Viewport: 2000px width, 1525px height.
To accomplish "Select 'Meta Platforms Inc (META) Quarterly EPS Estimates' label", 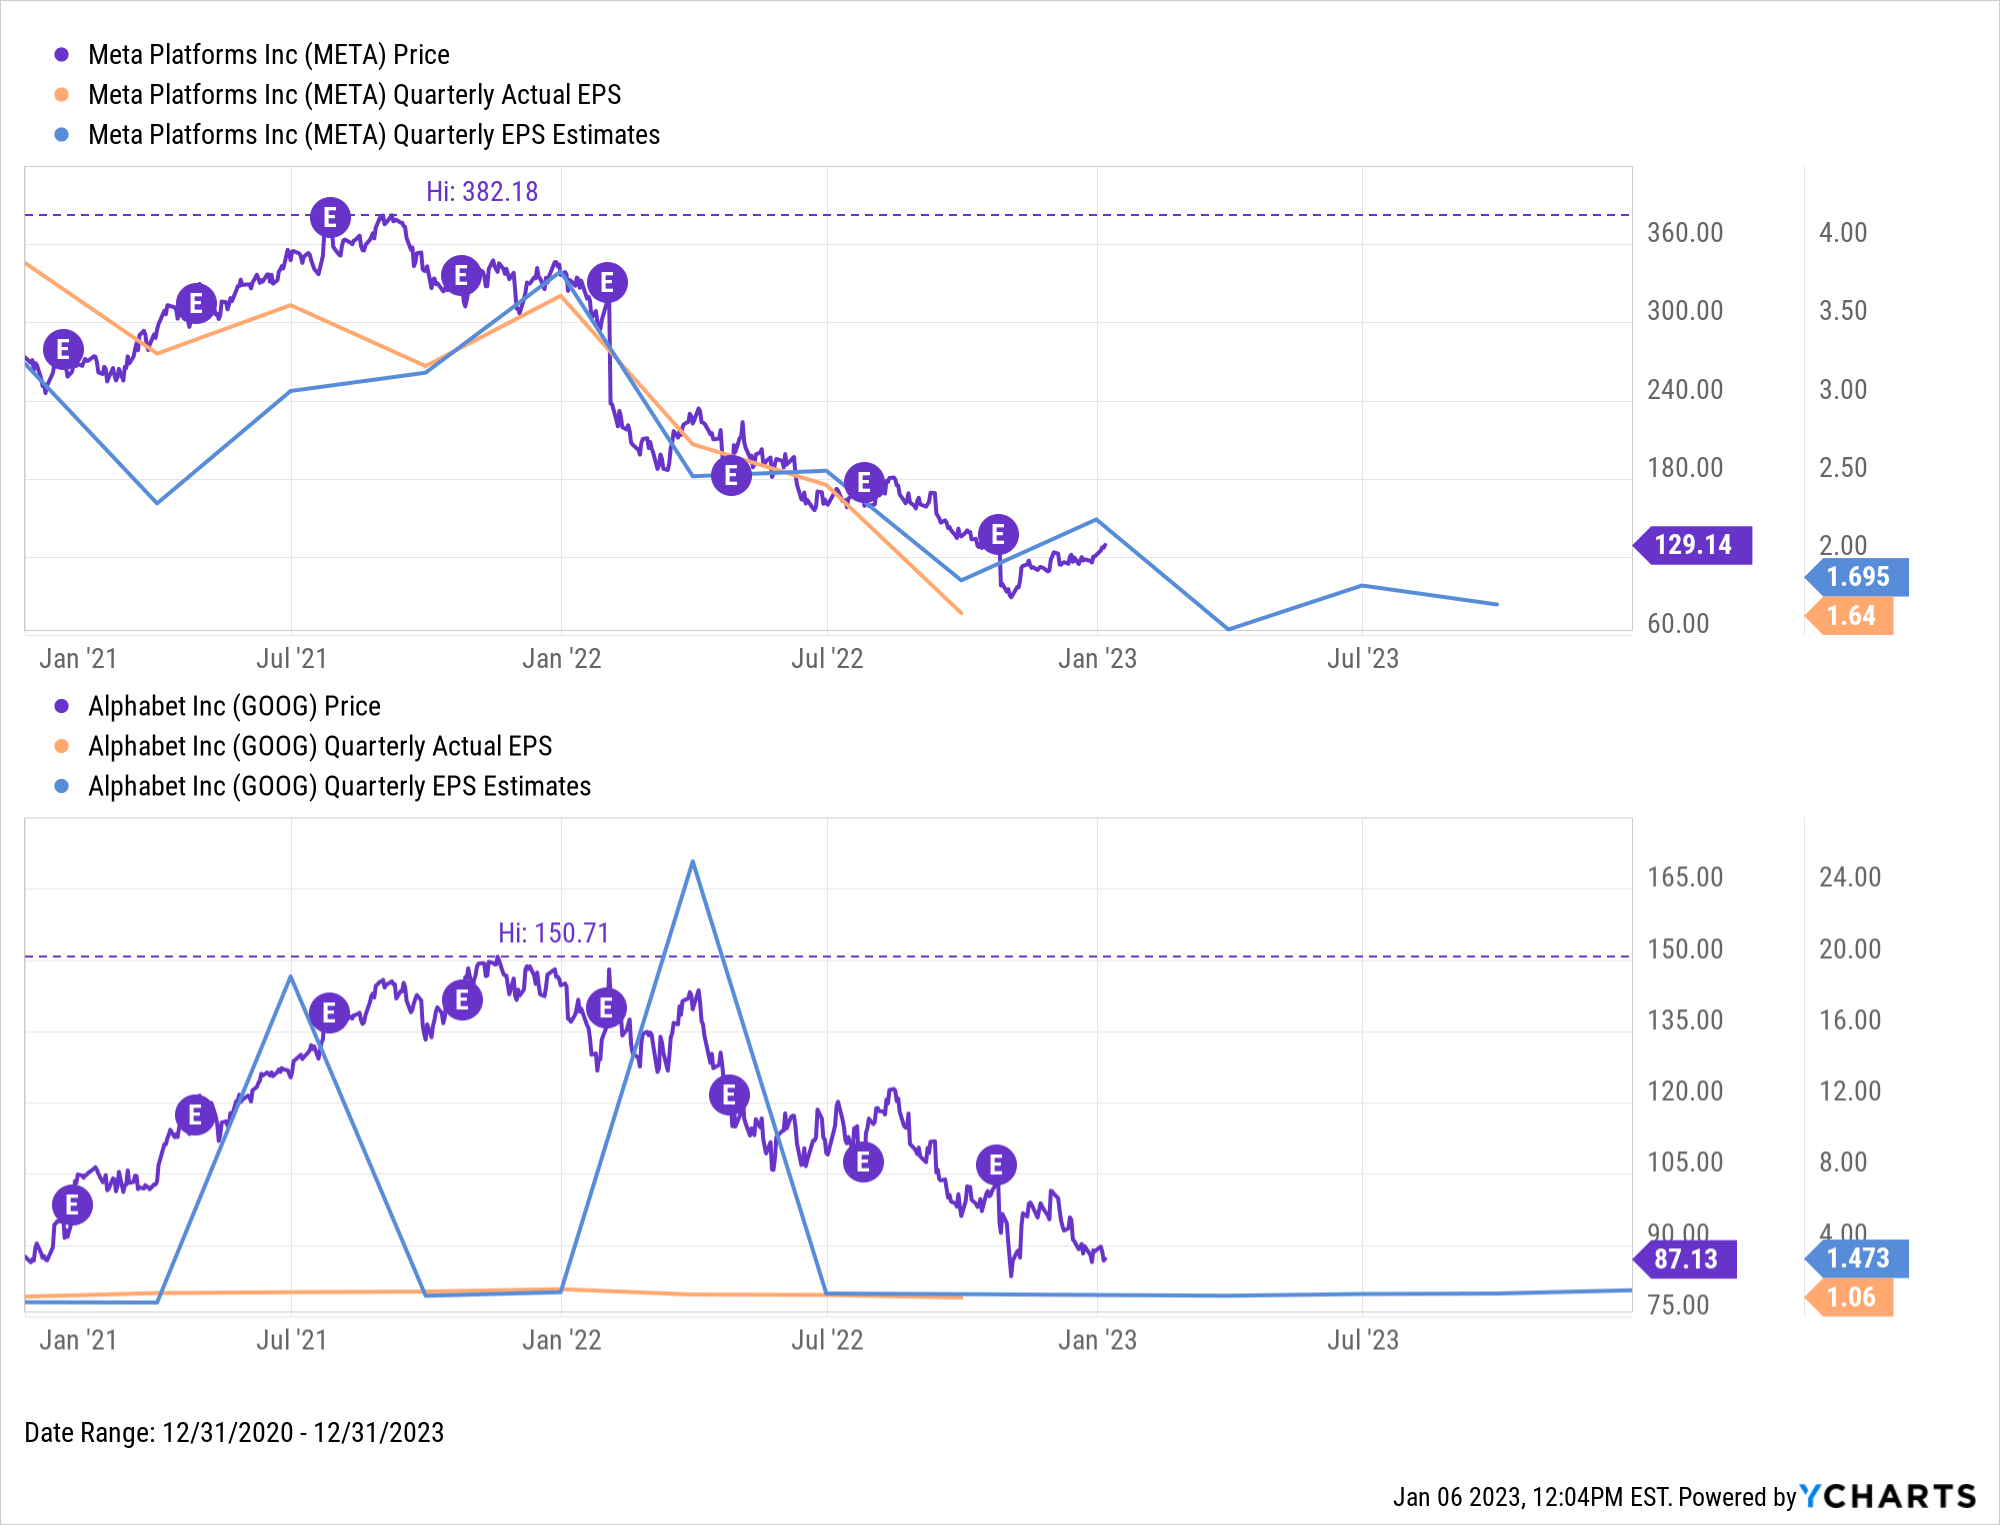I will point(374,134).
